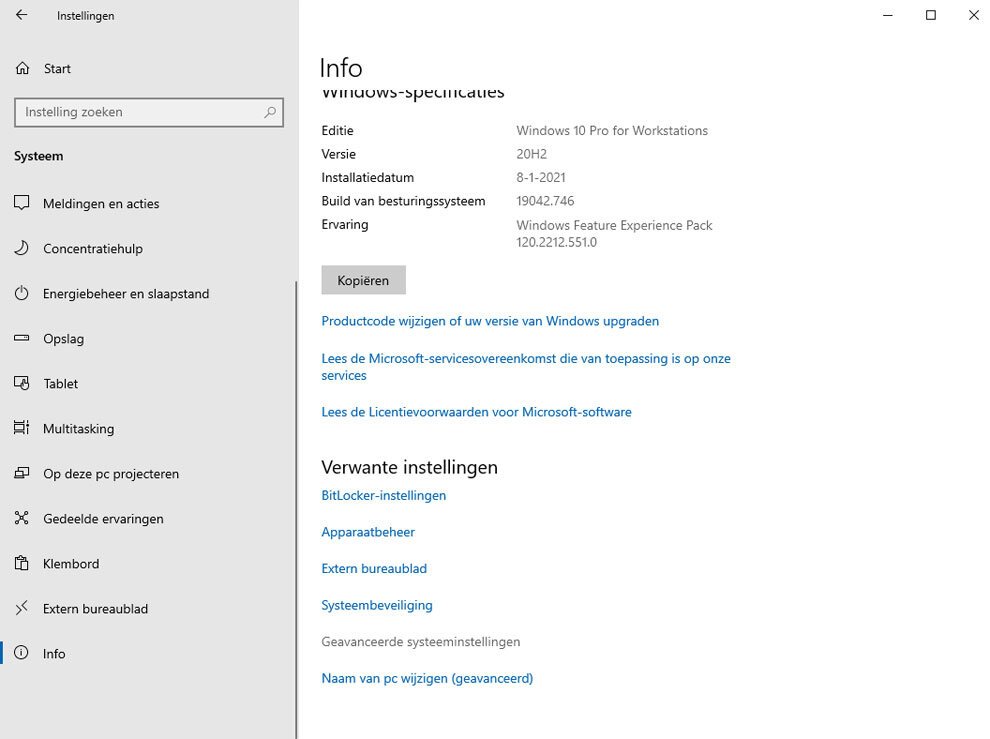990x739 pixels.
Task: Click the Meldingen en acties speech bubble icon
Action: pos(21,203)
